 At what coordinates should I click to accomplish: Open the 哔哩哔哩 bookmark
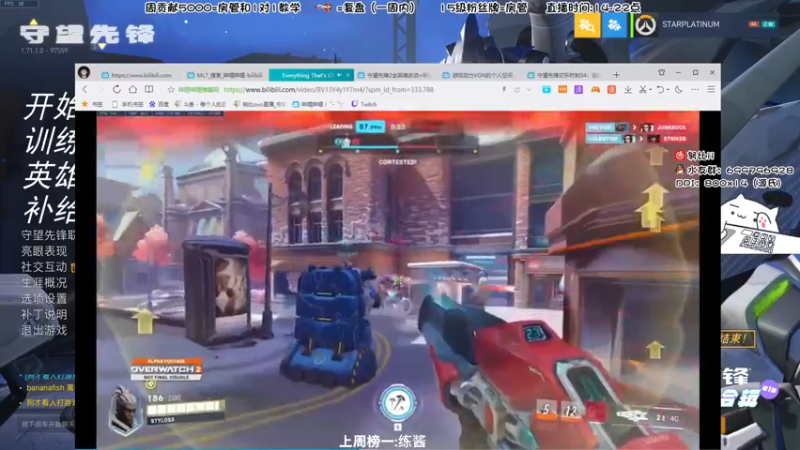click(318, 104)
